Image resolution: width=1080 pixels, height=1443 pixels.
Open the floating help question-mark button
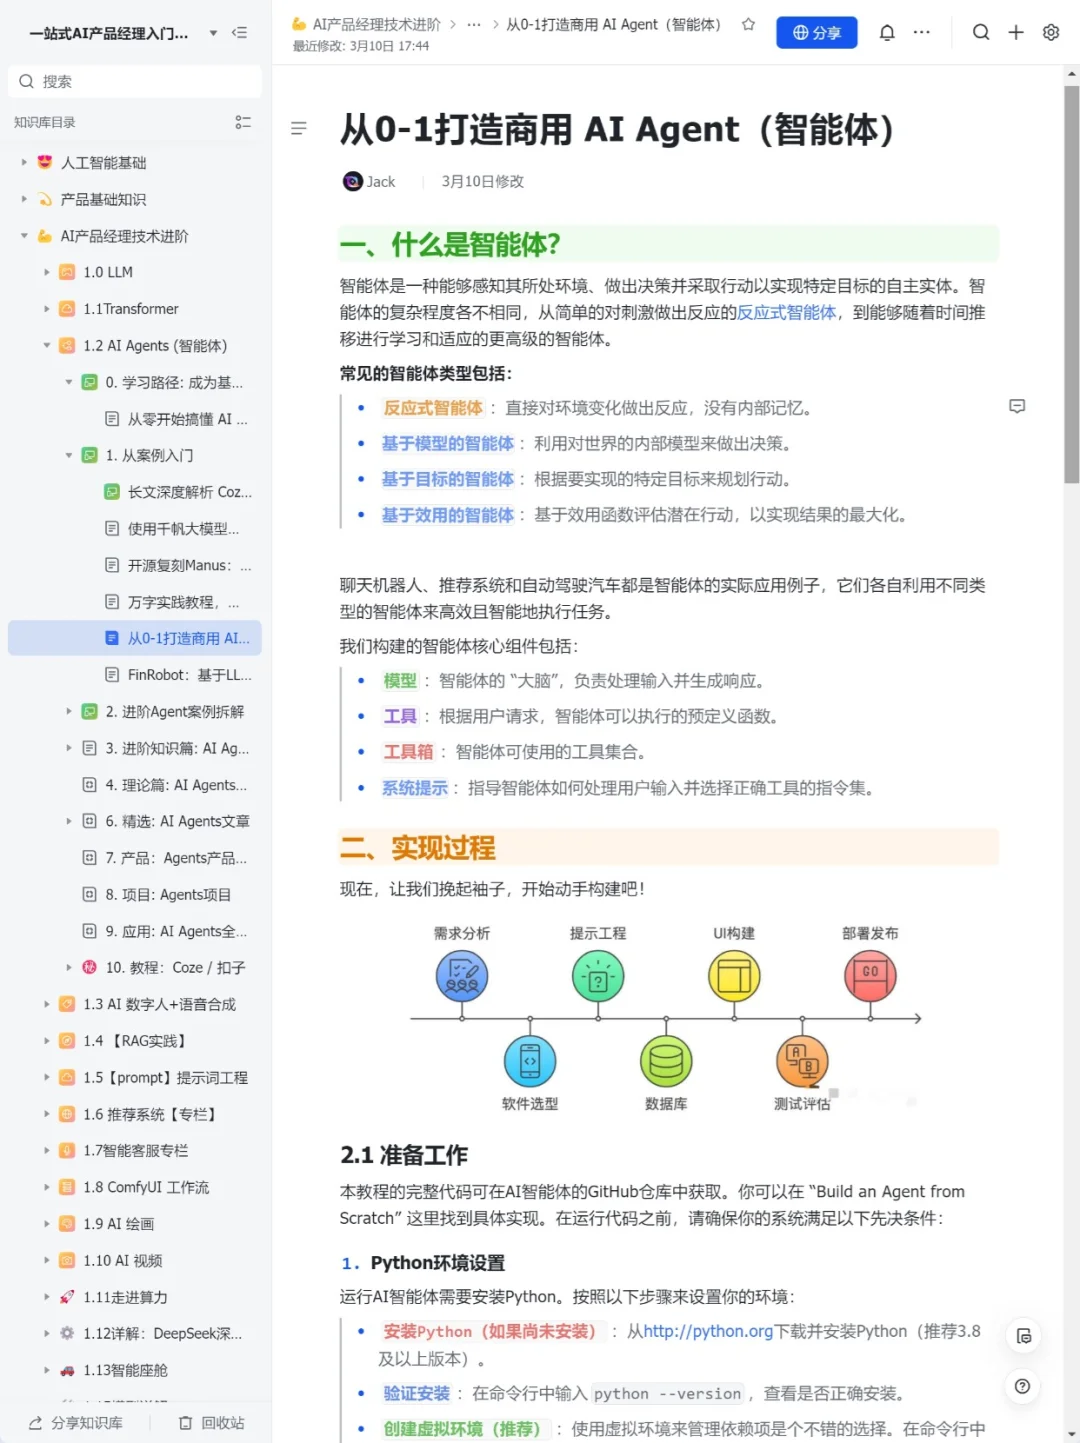coord(1022,1387)
